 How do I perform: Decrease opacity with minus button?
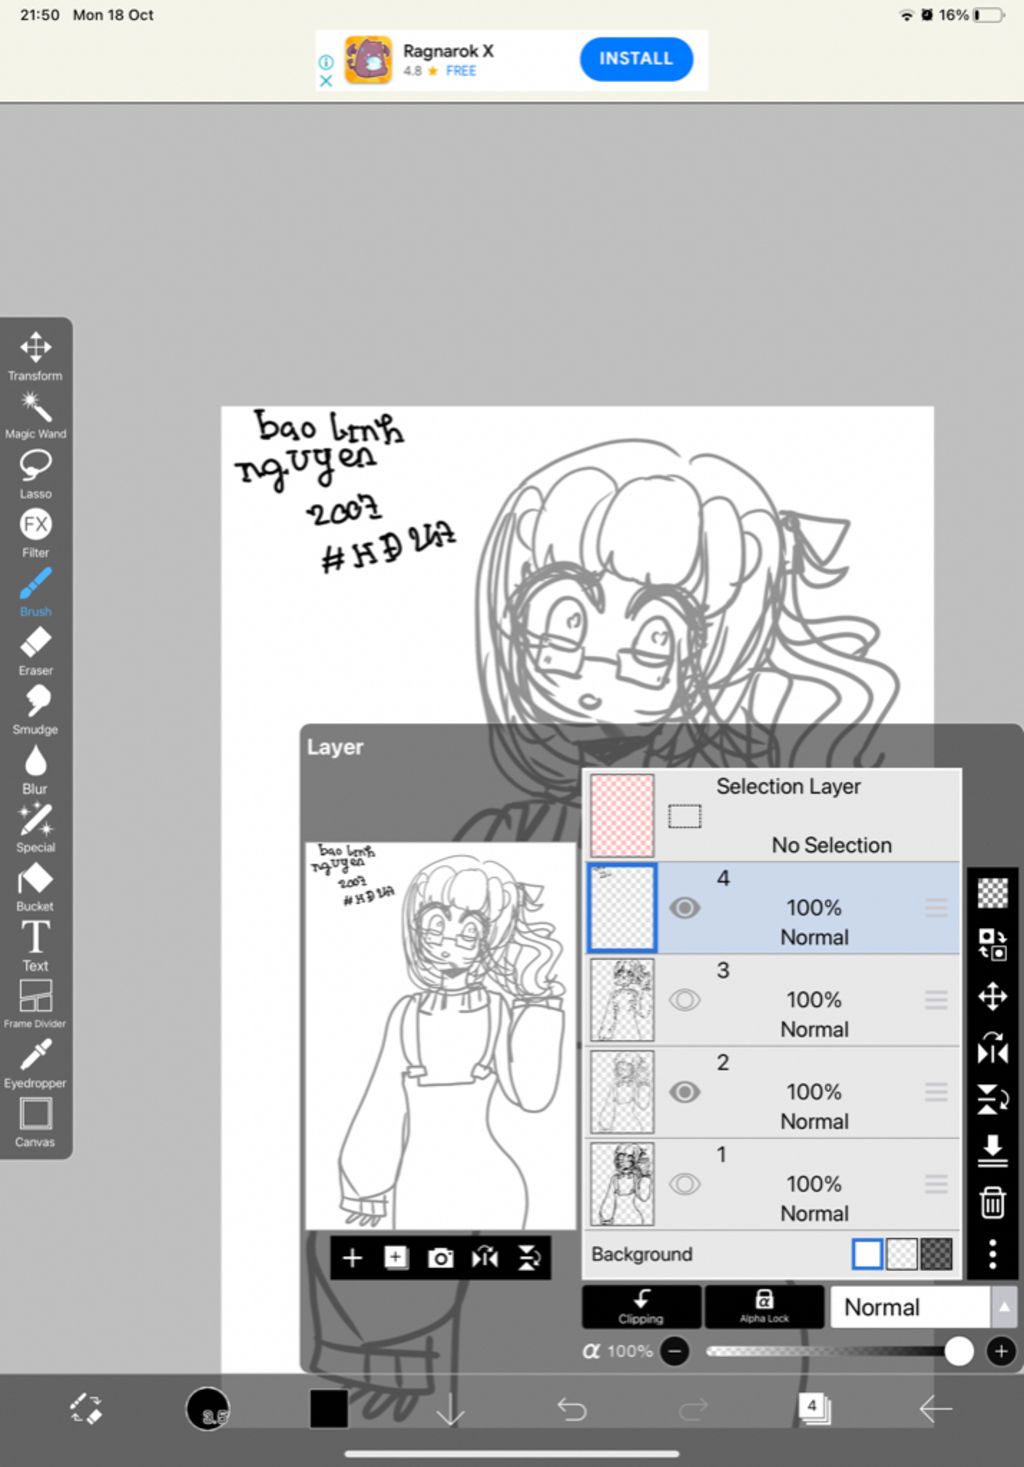(x=675, y=1351)
